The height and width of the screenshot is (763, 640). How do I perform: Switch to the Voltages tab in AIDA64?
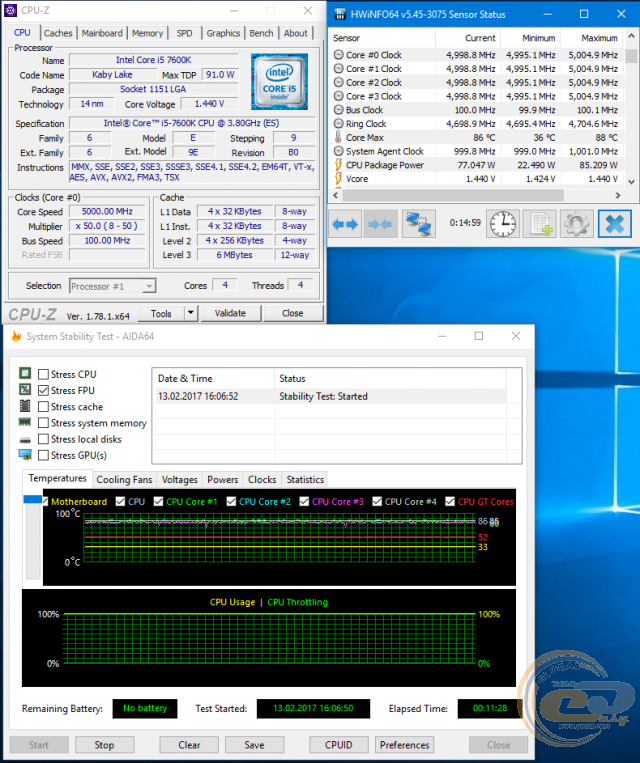click(x=180, y=480)
